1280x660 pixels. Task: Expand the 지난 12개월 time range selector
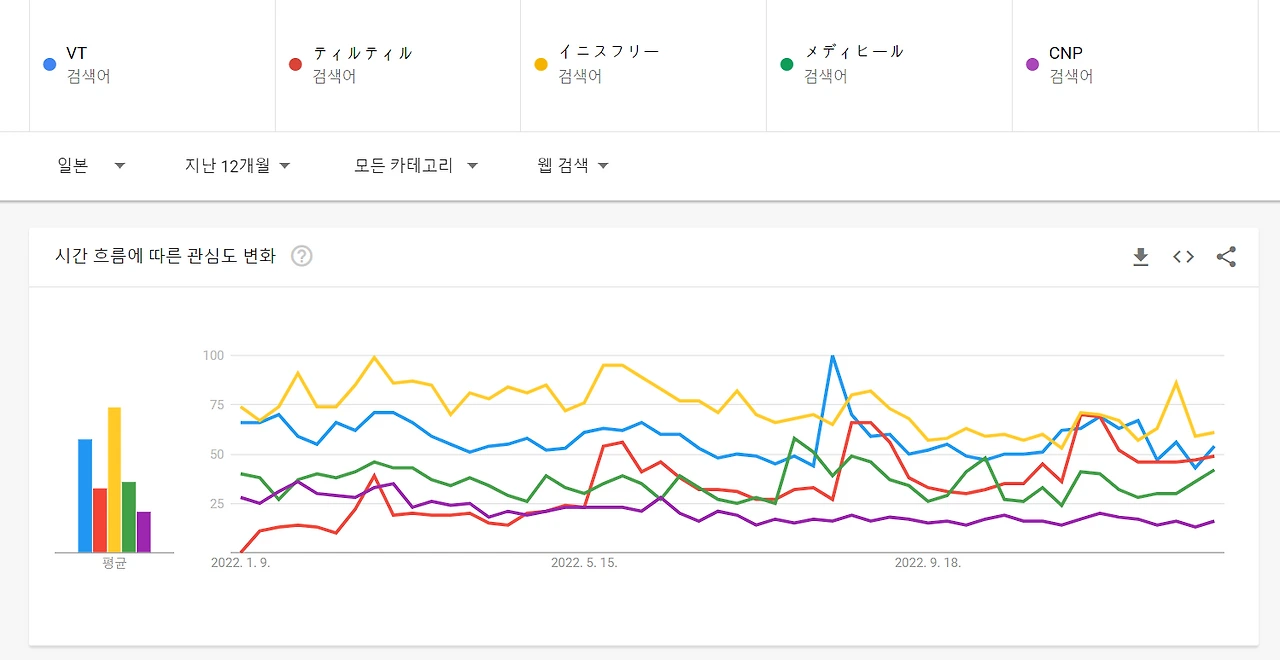[237, 165]
